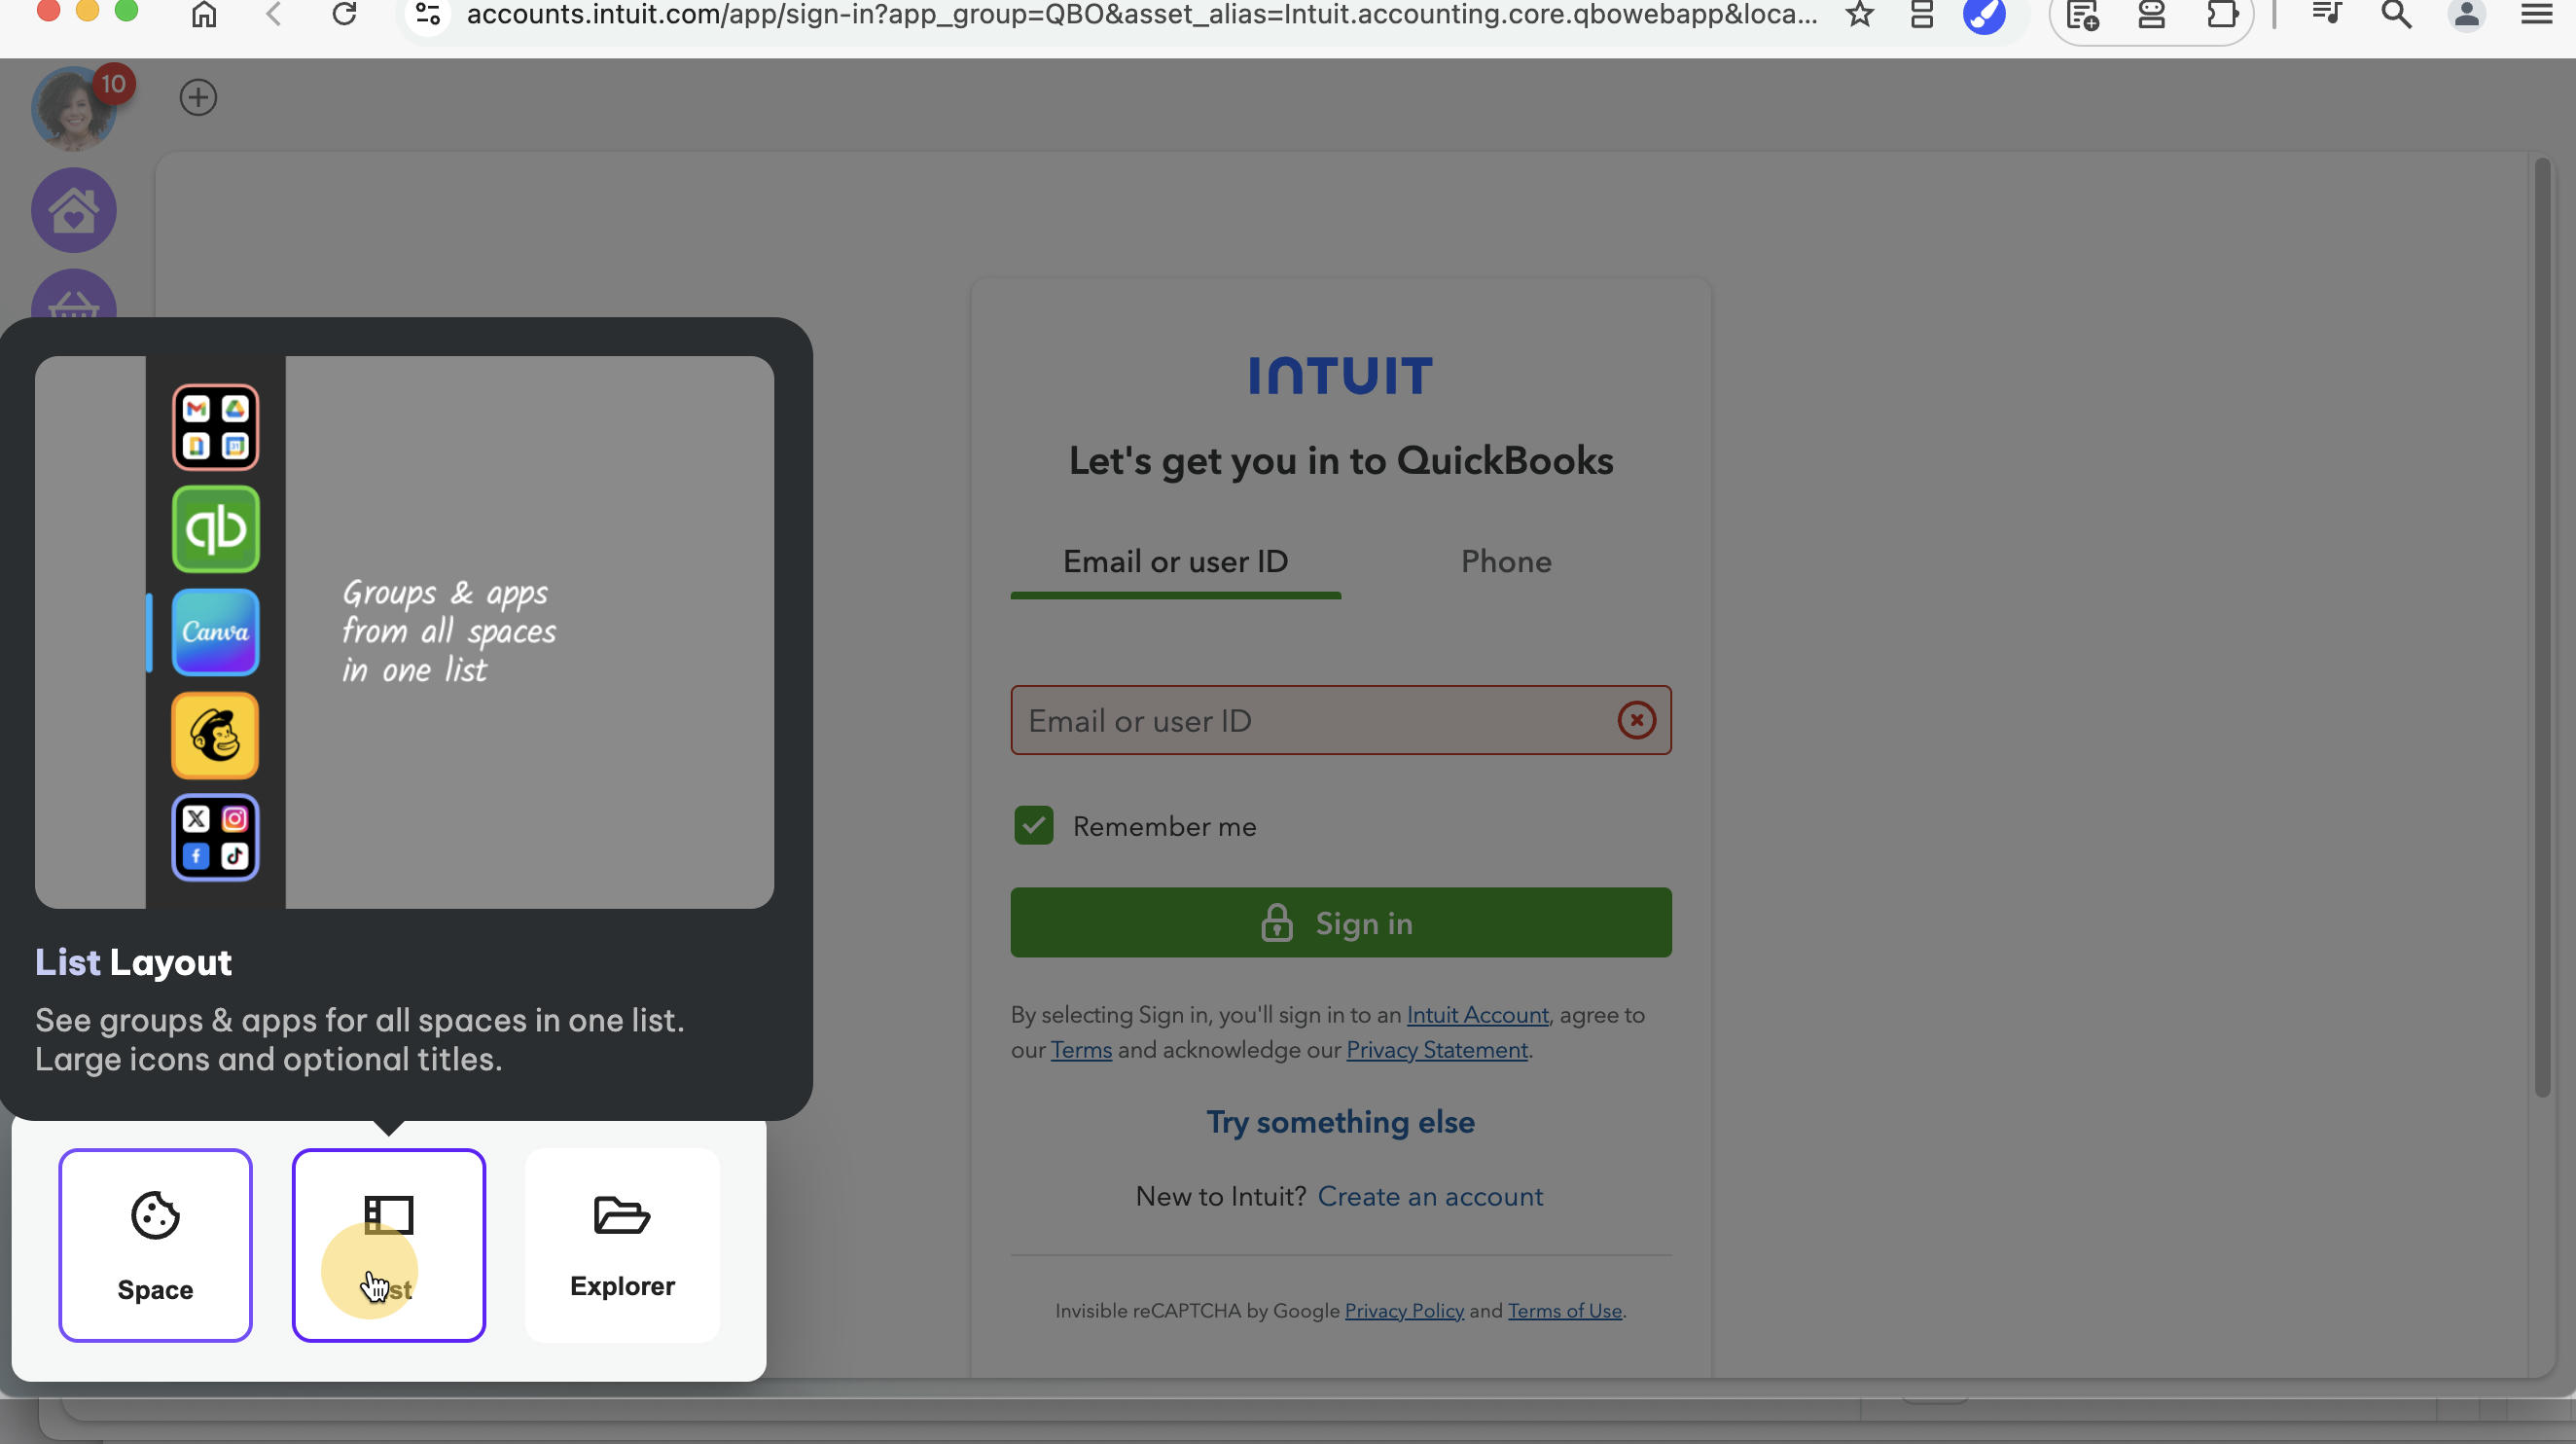Bookmark page with the star icon

[x=1859, y=14]
